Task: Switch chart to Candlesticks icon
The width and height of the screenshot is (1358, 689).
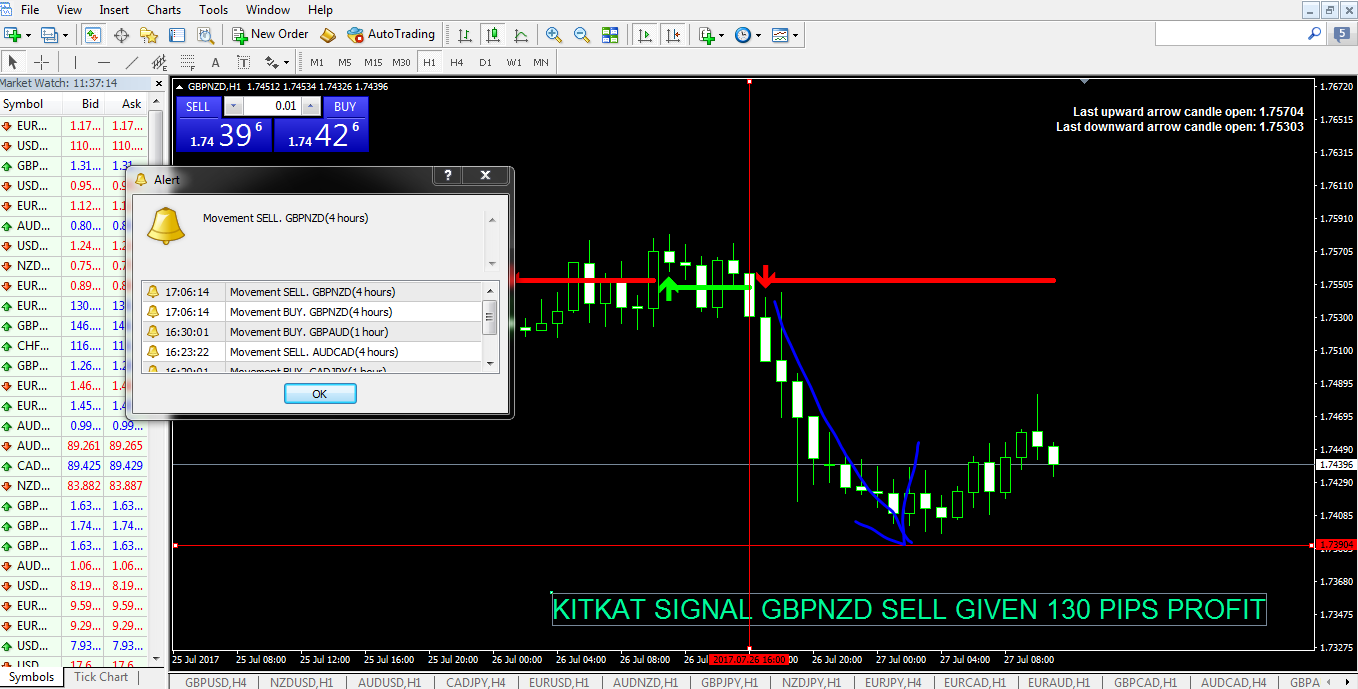Action: click(x=492, y=34)
